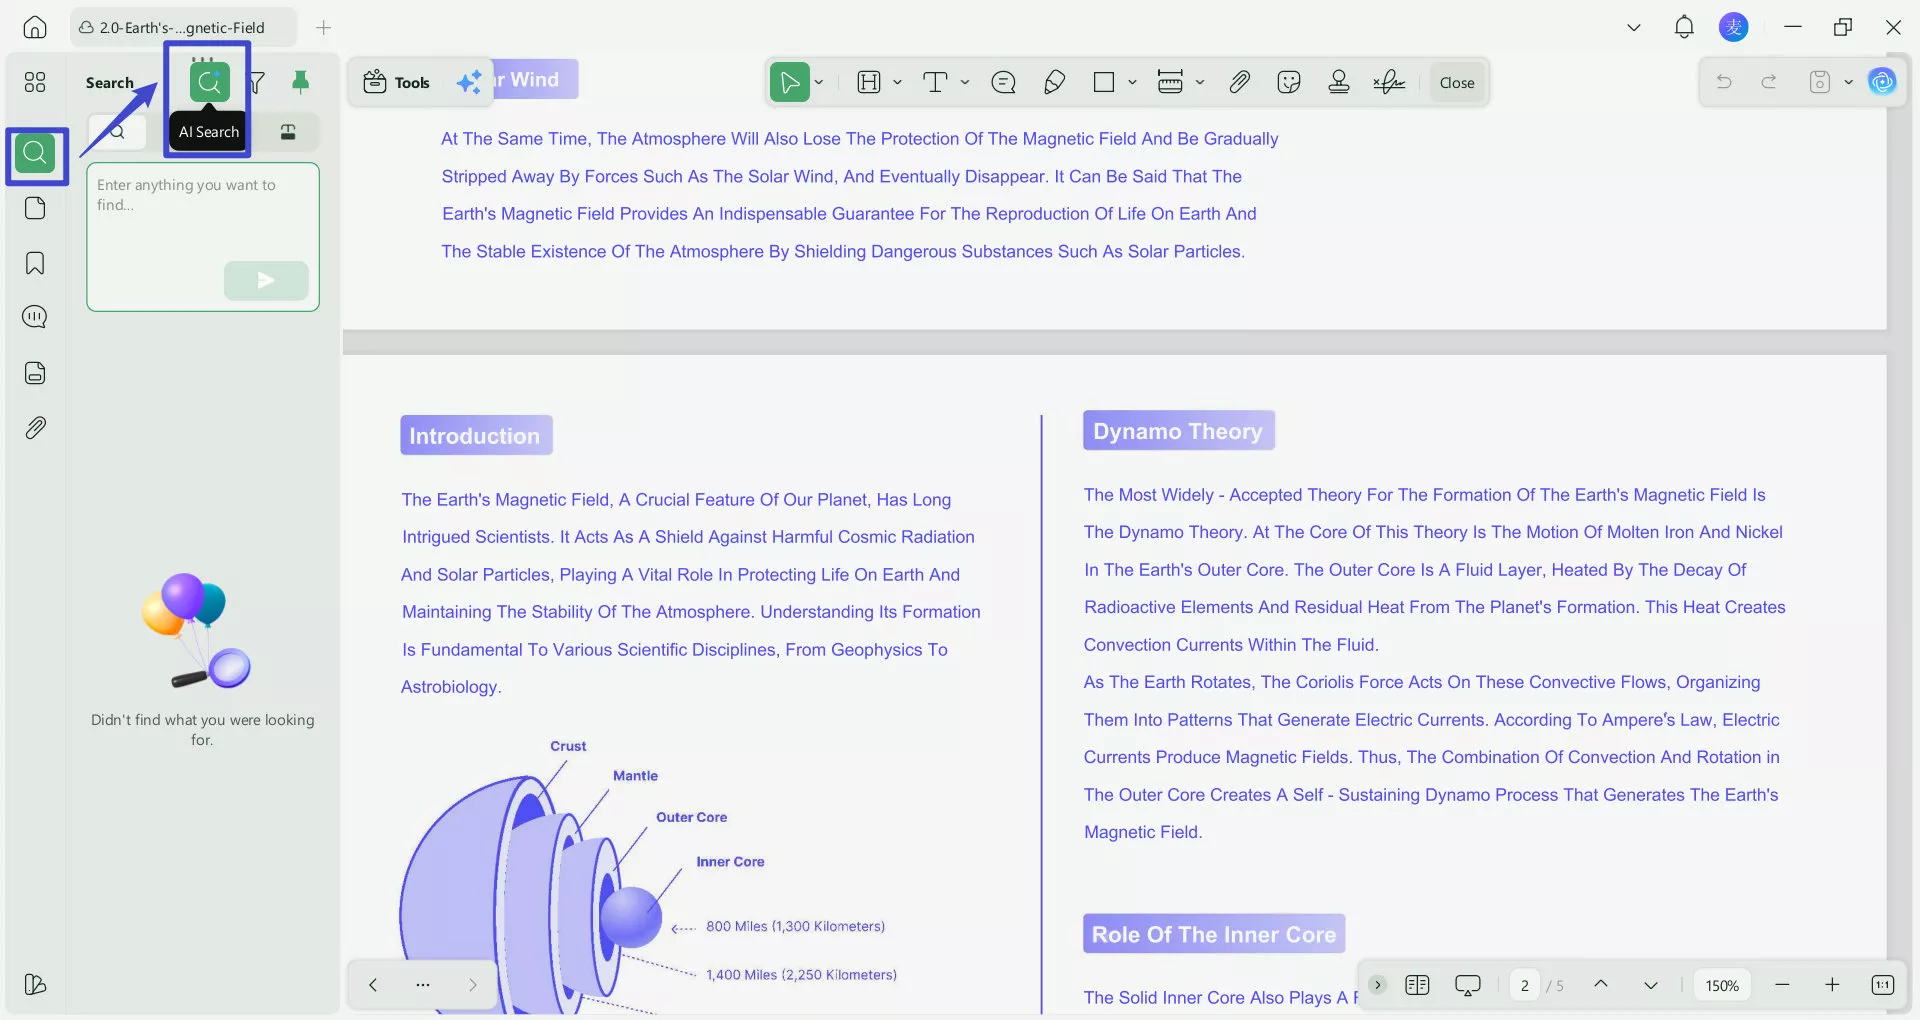Select the AI Search icon
The height and width of the screenshot is (1020, 1920).
(210, 82)
